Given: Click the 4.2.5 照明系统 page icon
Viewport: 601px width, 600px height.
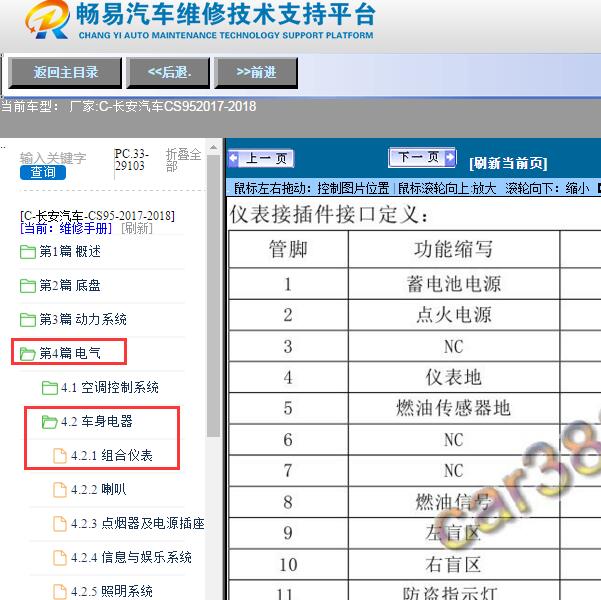Looking at the screenshot, I should tap(60, 591).
